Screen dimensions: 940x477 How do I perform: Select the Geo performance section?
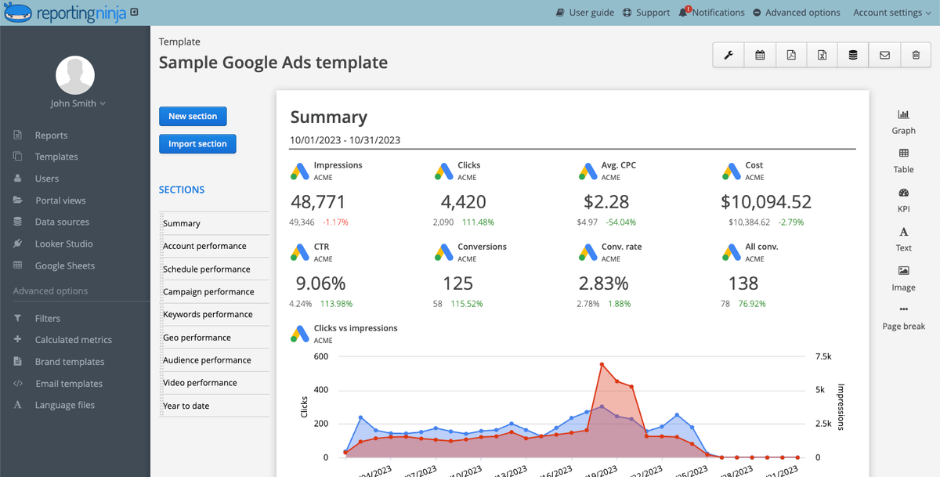(x=215, y=337)
